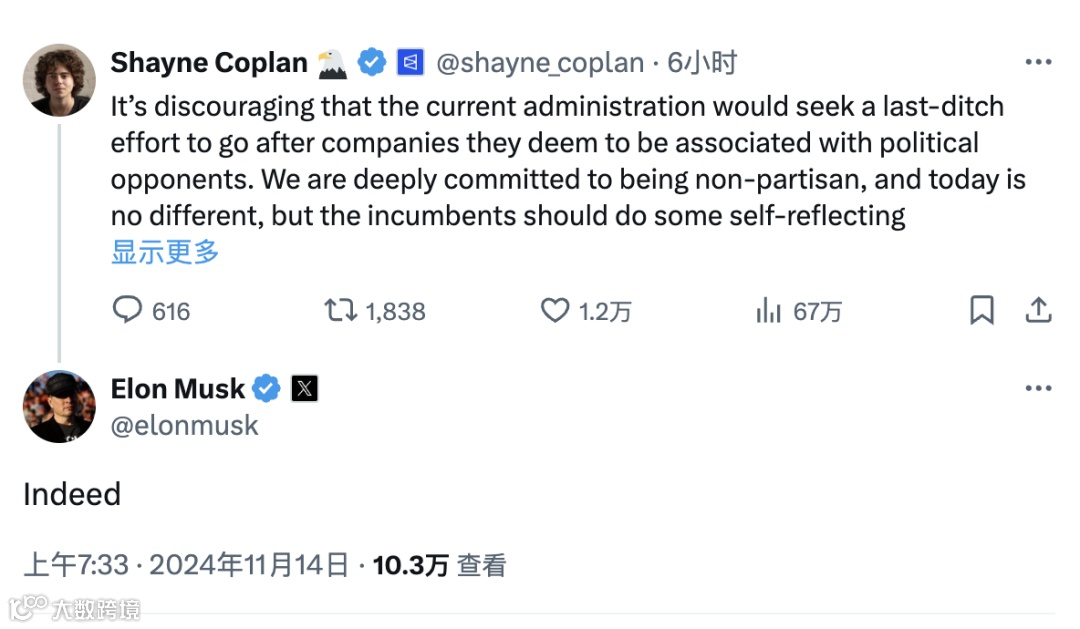
Task: Expand tweet with 显示更多 link
Action: [x=165, y=252]
